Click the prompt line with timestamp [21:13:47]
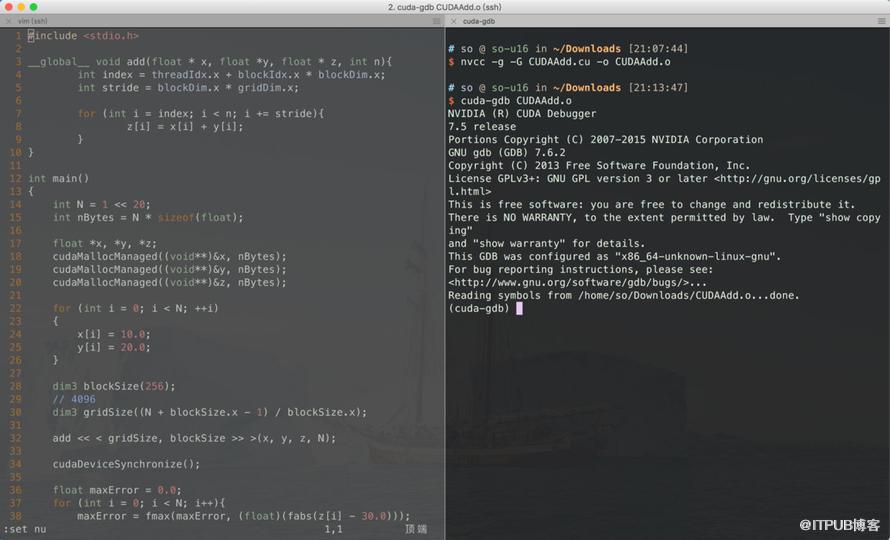Viewport: 890px width, 540px height. click(x=568, y=87)
